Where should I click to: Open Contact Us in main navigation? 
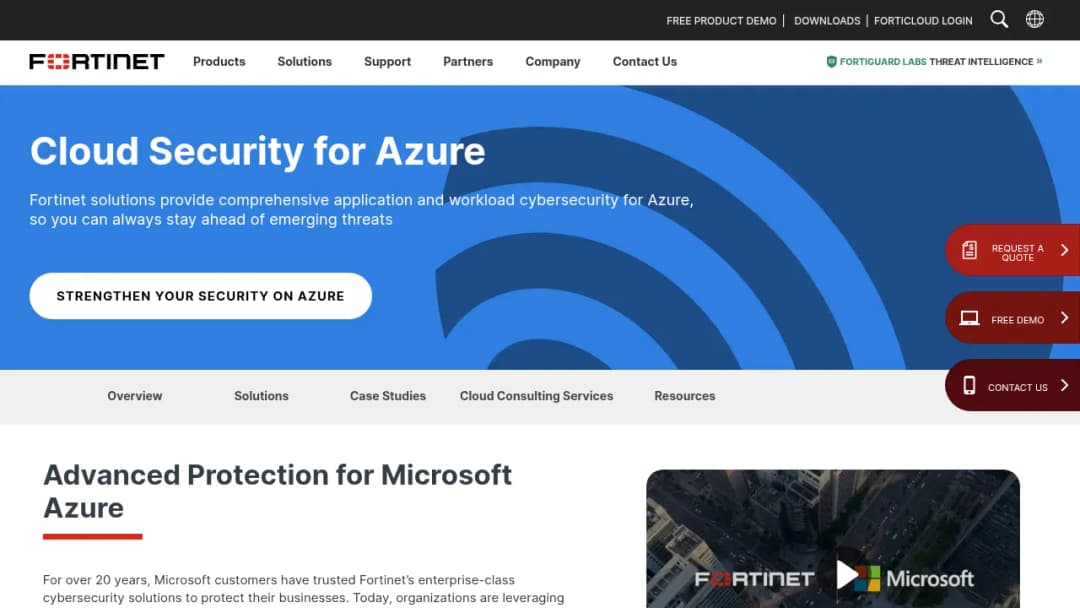pos(645,61)
